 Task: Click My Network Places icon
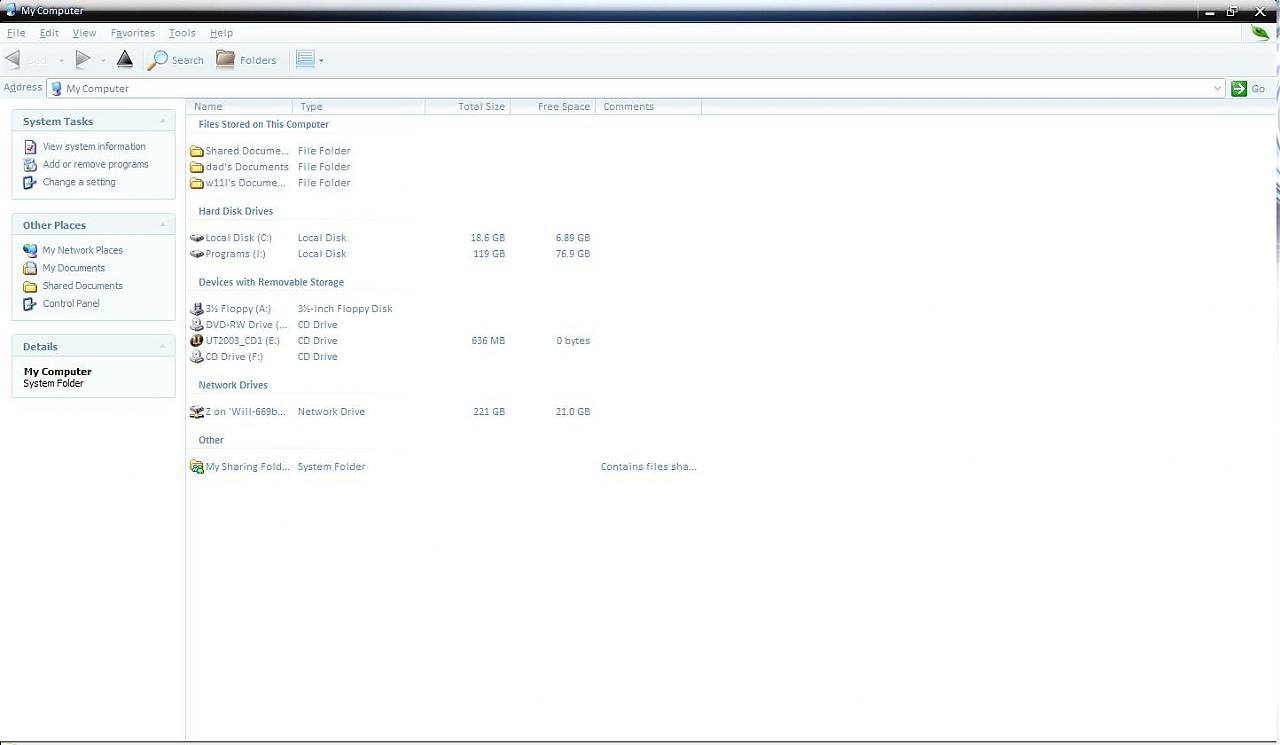pos(30,250)
